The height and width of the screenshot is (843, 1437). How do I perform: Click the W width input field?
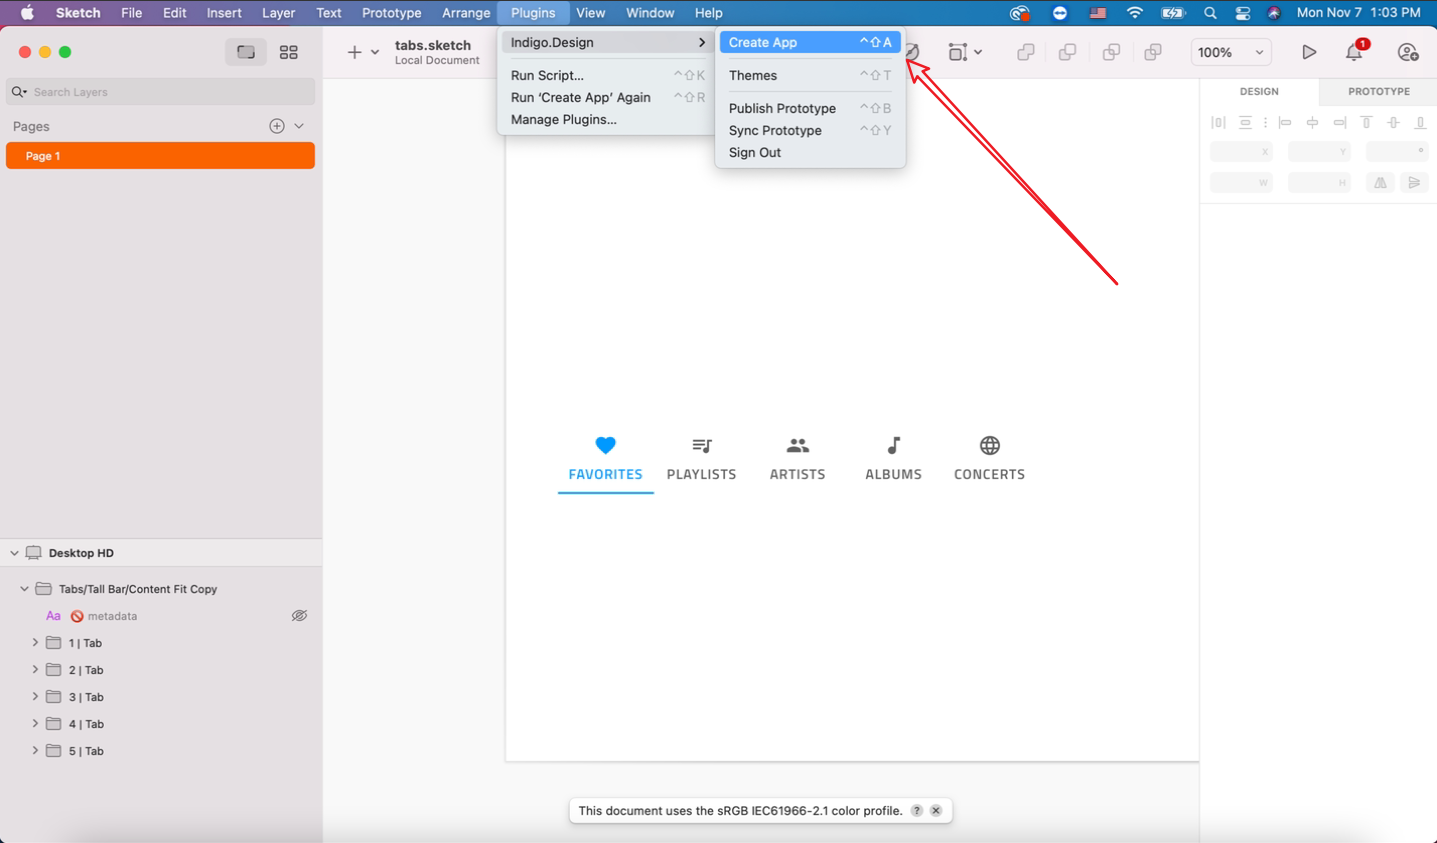tap(1241, 183)
